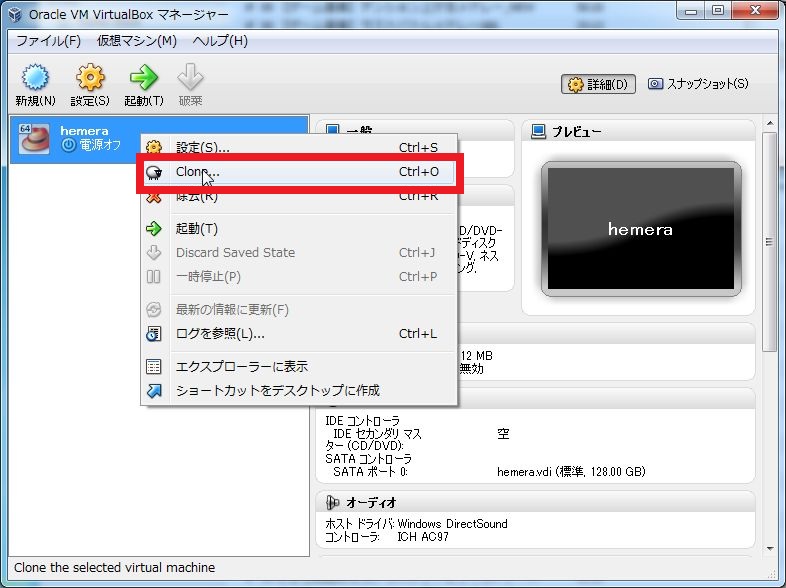Switch to スナップショット(S) view
The height and width of the screenshot is (588, 786).
tap(698, 84)
